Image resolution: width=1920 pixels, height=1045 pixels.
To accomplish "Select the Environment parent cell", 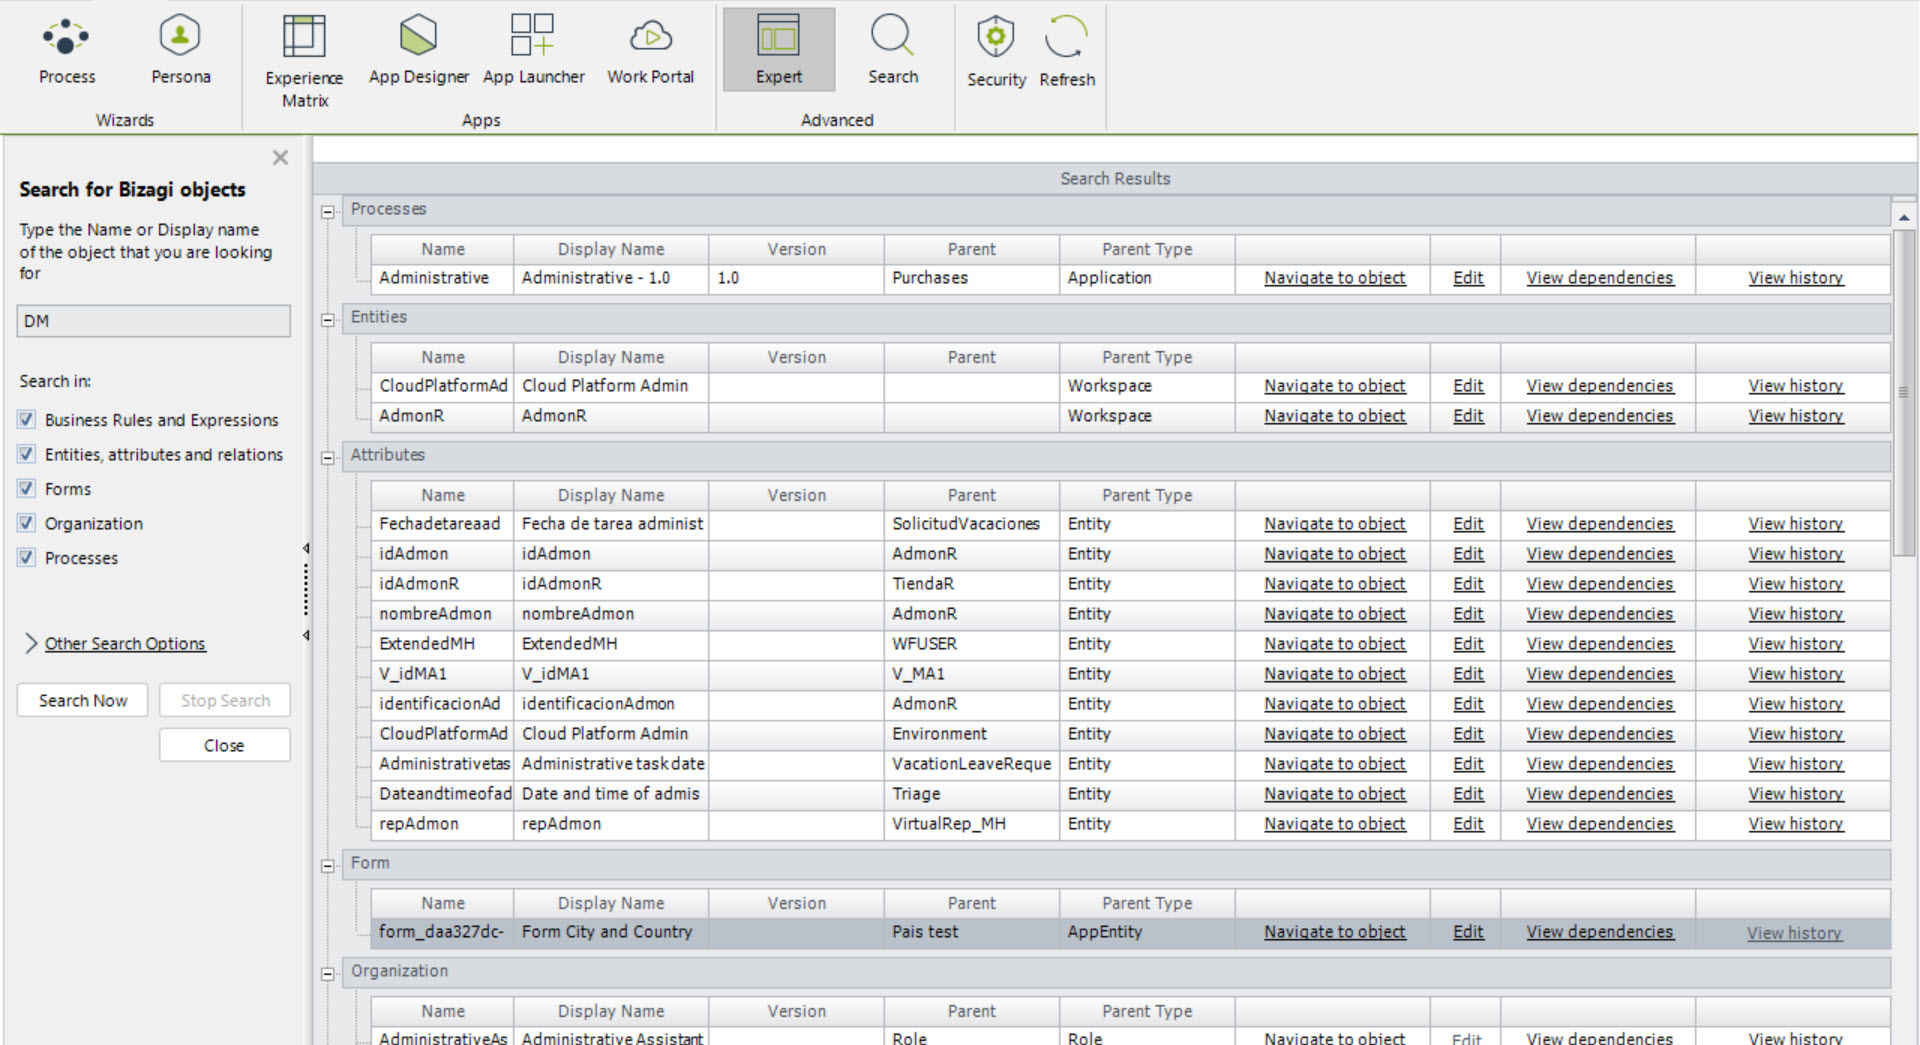I will tap(971, 734).
